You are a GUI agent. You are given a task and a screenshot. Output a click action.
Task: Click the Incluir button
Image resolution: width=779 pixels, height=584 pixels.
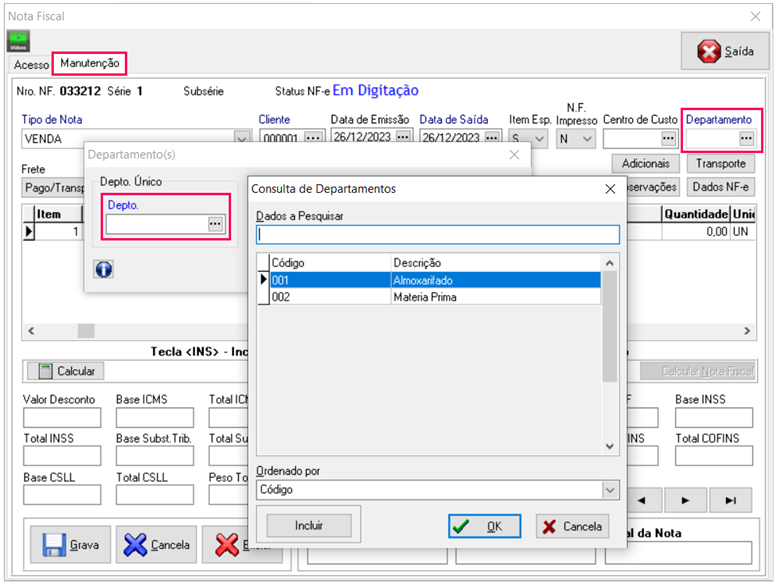tap(308, 525)
